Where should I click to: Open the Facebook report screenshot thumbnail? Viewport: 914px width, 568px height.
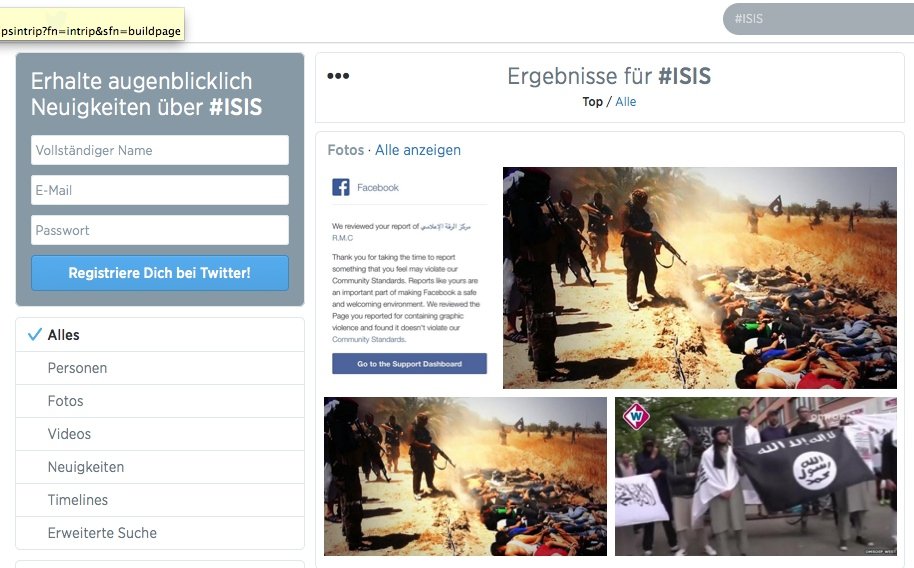tap(409, 278)
